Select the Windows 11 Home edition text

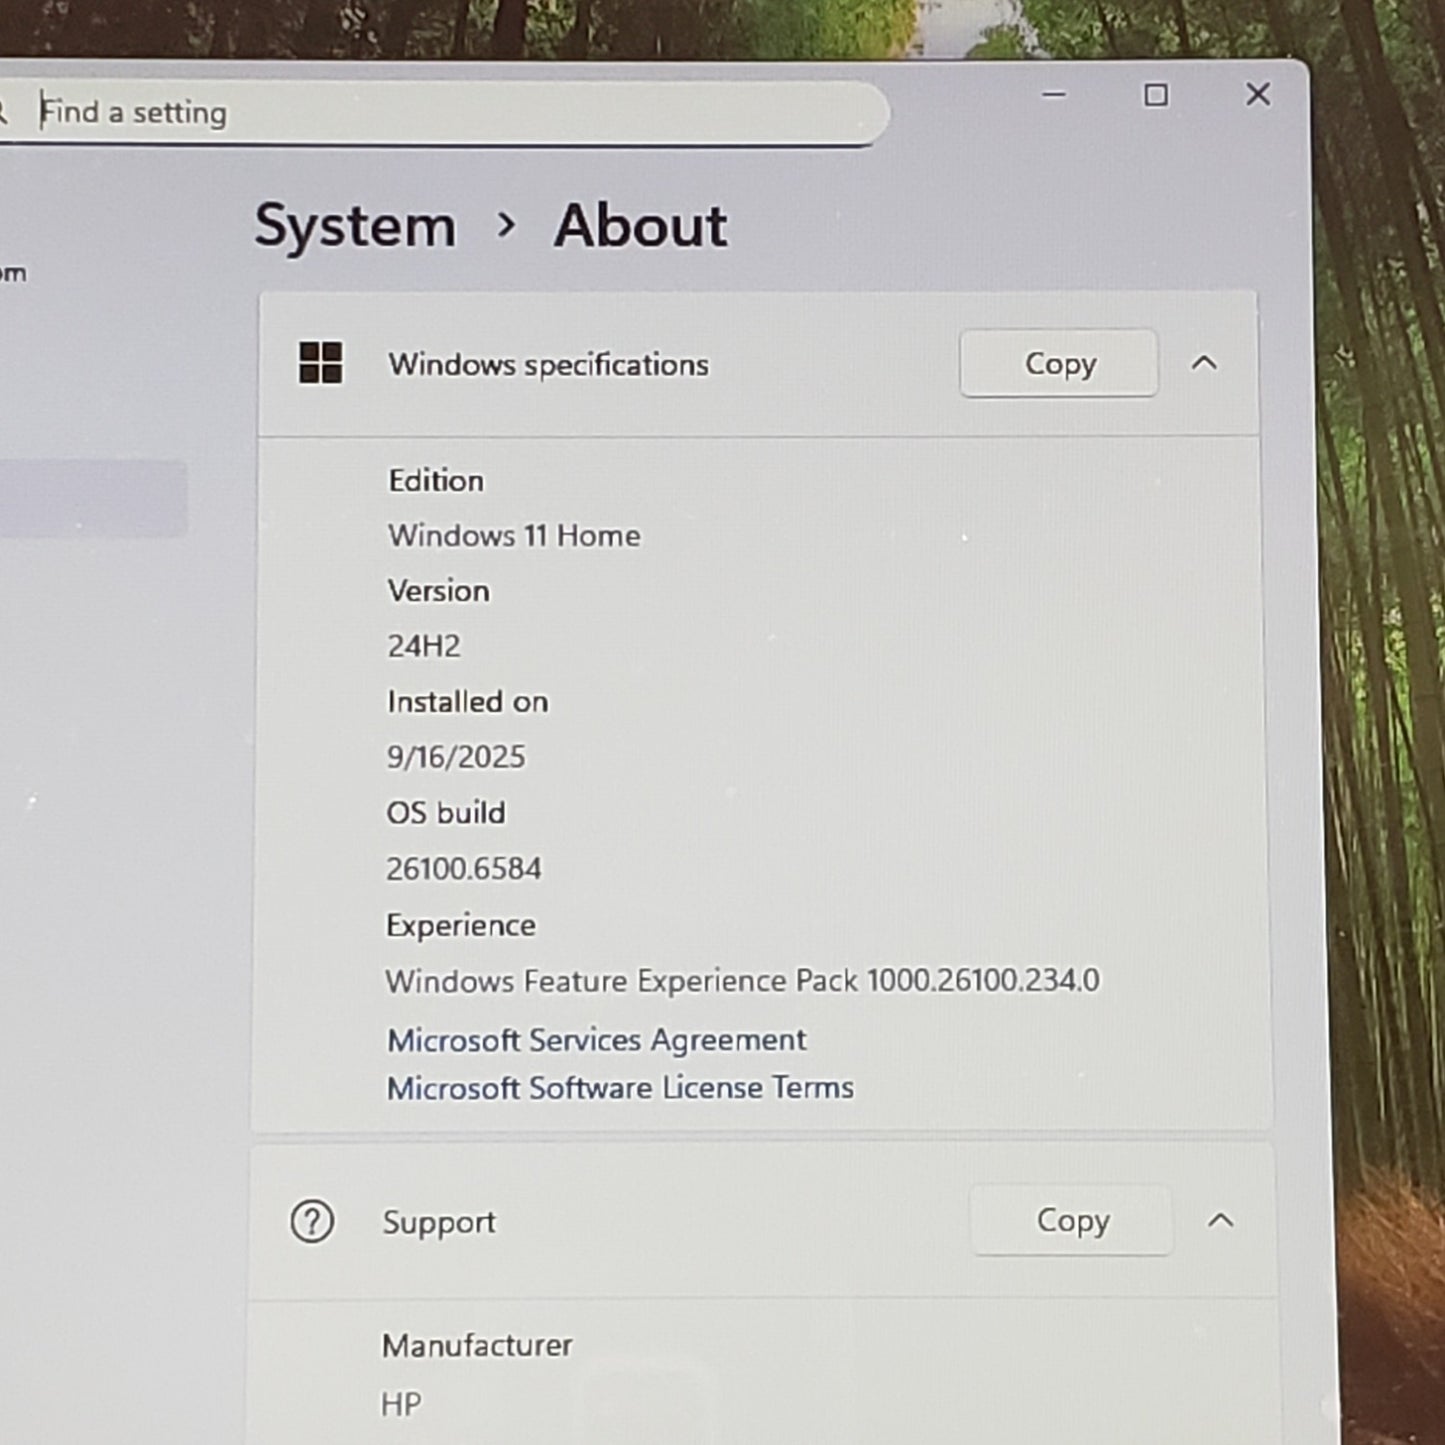coord(514,536)
